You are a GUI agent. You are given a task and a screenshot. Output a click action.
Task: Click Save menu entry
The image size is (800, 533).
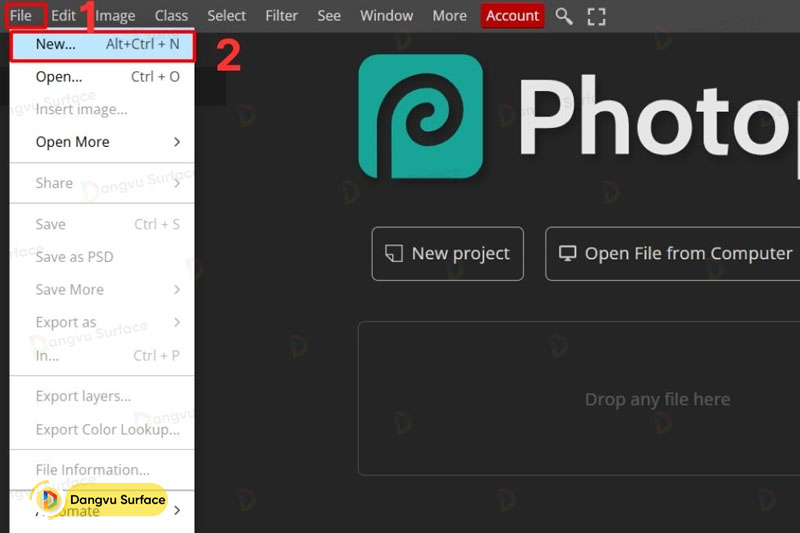(x=102, y=224)
